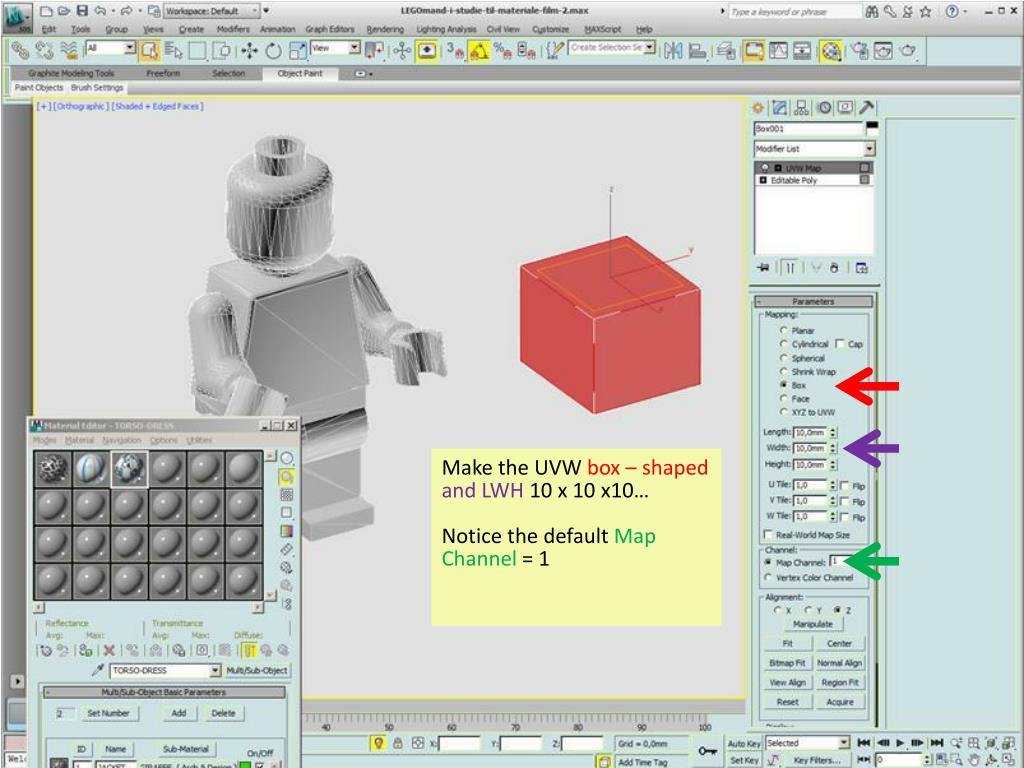Select X alignment radio button
Image resolution: width=1024 pixels, height=768 pixels.
777,610
